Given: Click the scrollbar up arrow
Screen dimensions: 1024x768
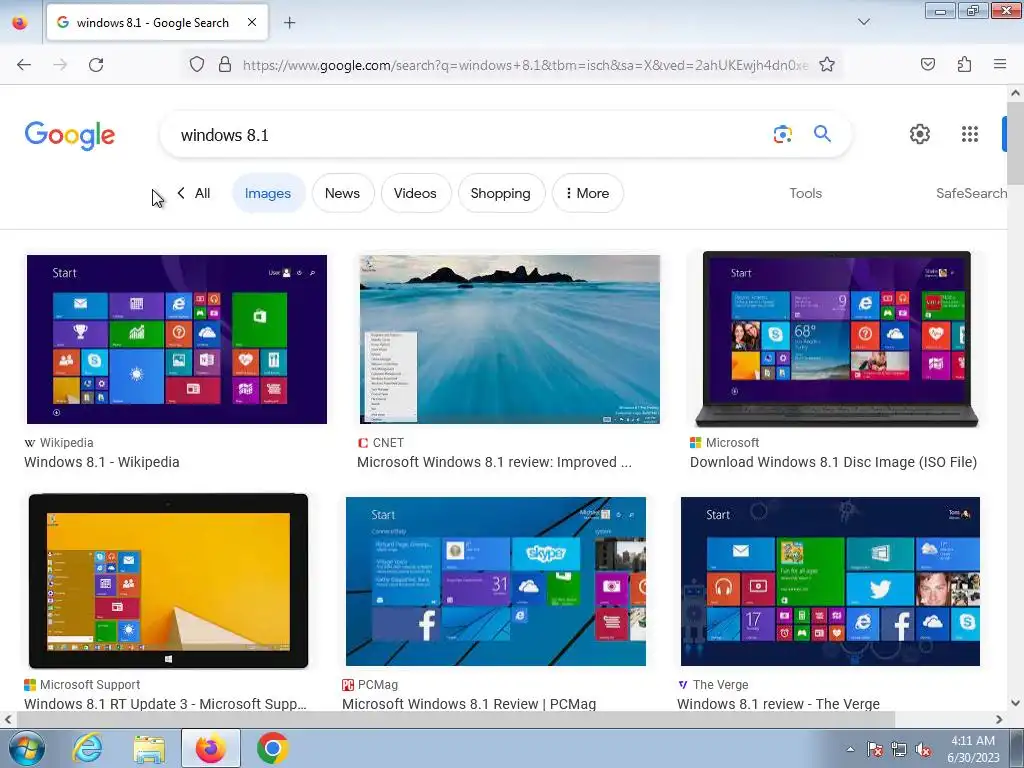Looking at the screenshot, I should coord(1016,93).
